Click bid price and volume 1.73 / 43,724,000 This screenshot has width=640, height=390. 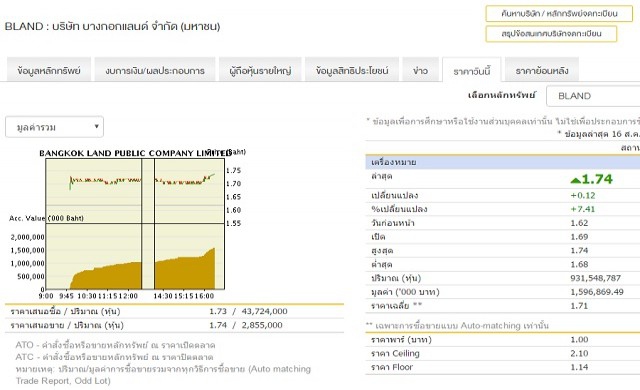coord(248,311)
